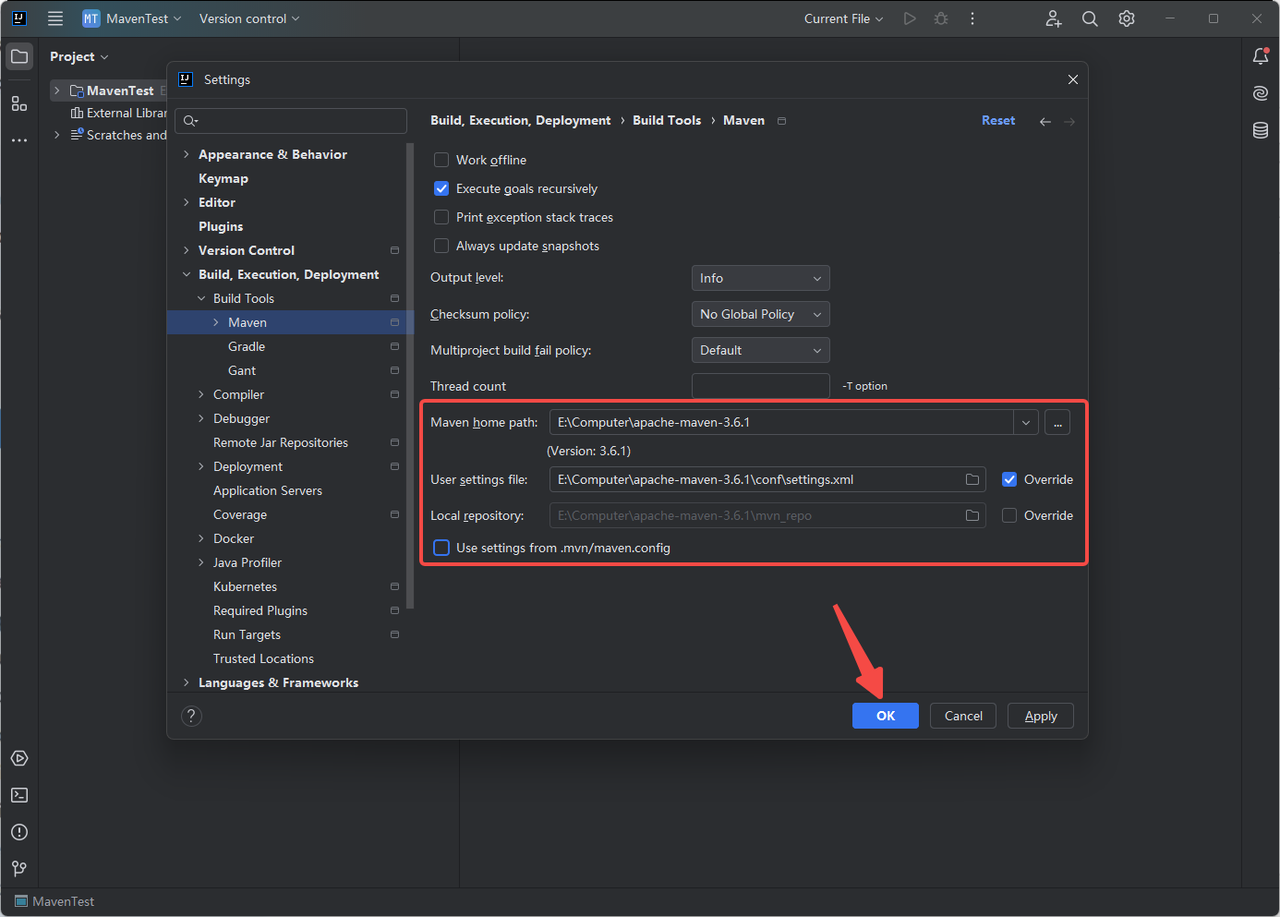Viewport: 1280px width, 917px height.
Task: Browse folder for Local repository
Action: coord(972,516)
